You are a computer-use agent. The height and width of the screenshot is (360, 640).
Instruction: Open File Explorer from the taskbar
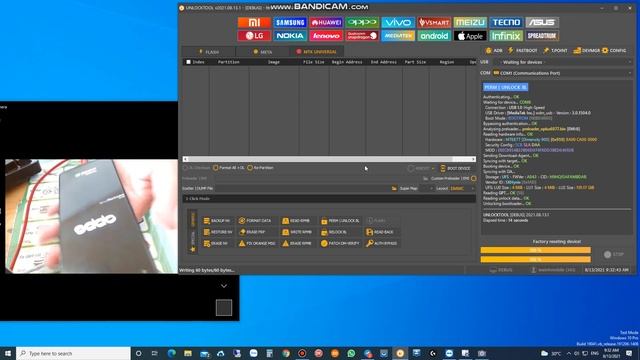[x=188, y=353]
